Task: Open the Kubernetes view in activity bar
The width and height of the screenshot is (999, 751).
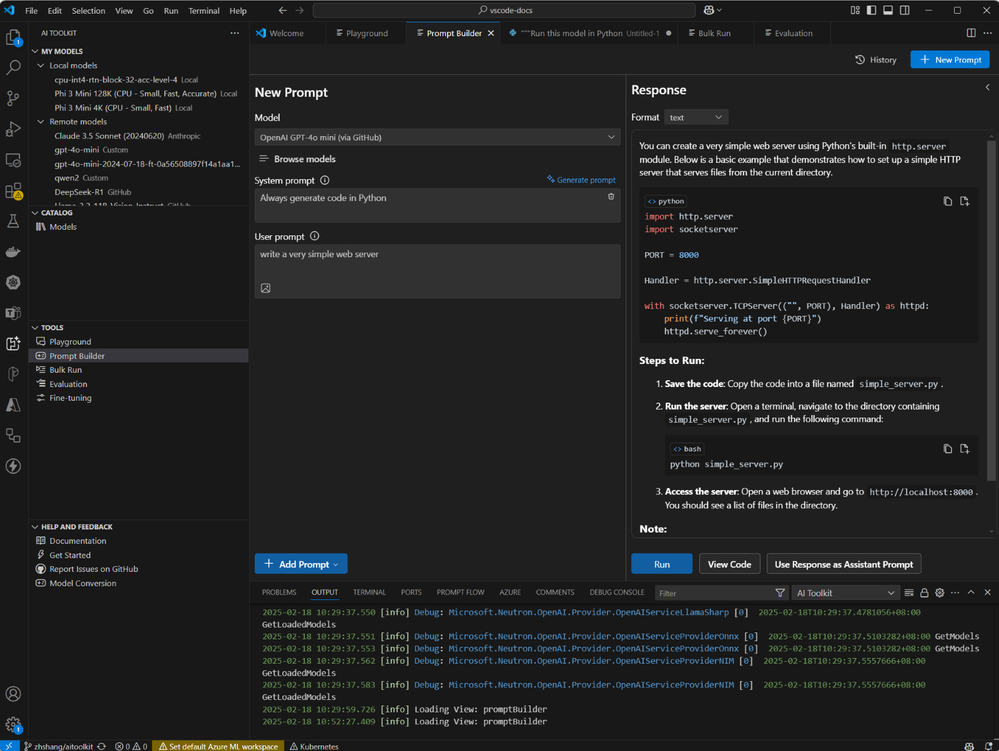Action: [x=13, y=282]
